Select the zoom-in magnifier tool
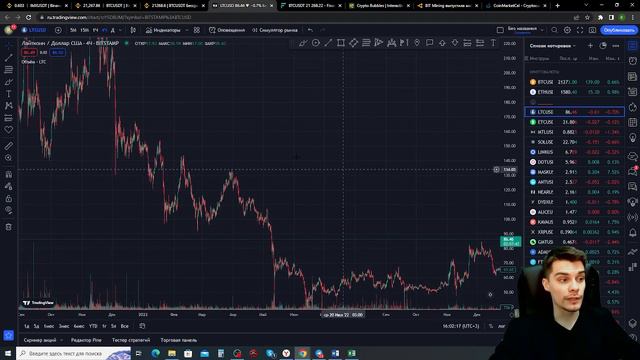 coord(9,158)
